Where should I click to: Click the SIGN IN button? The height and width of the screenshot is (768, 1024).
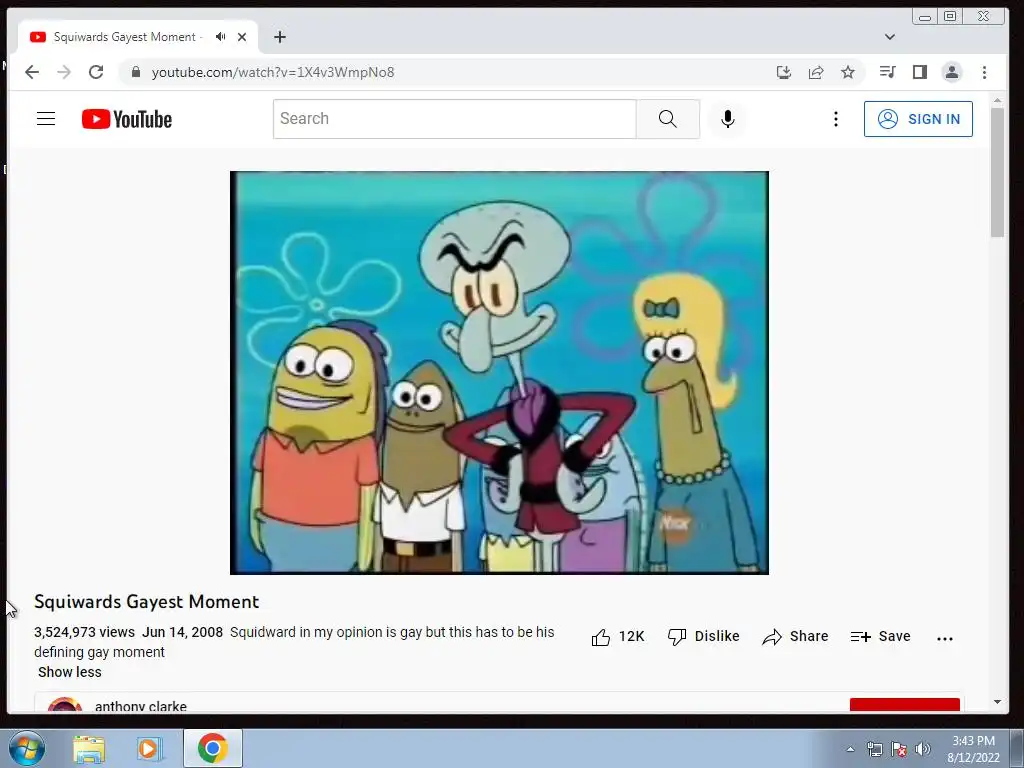[x=918, y=119]
